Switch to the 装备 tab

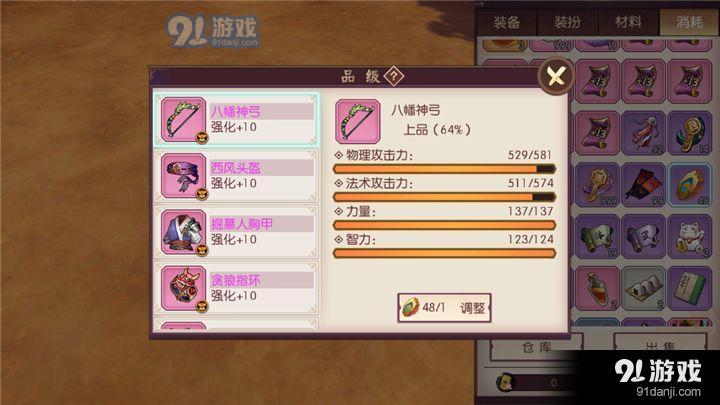point(506,22)
